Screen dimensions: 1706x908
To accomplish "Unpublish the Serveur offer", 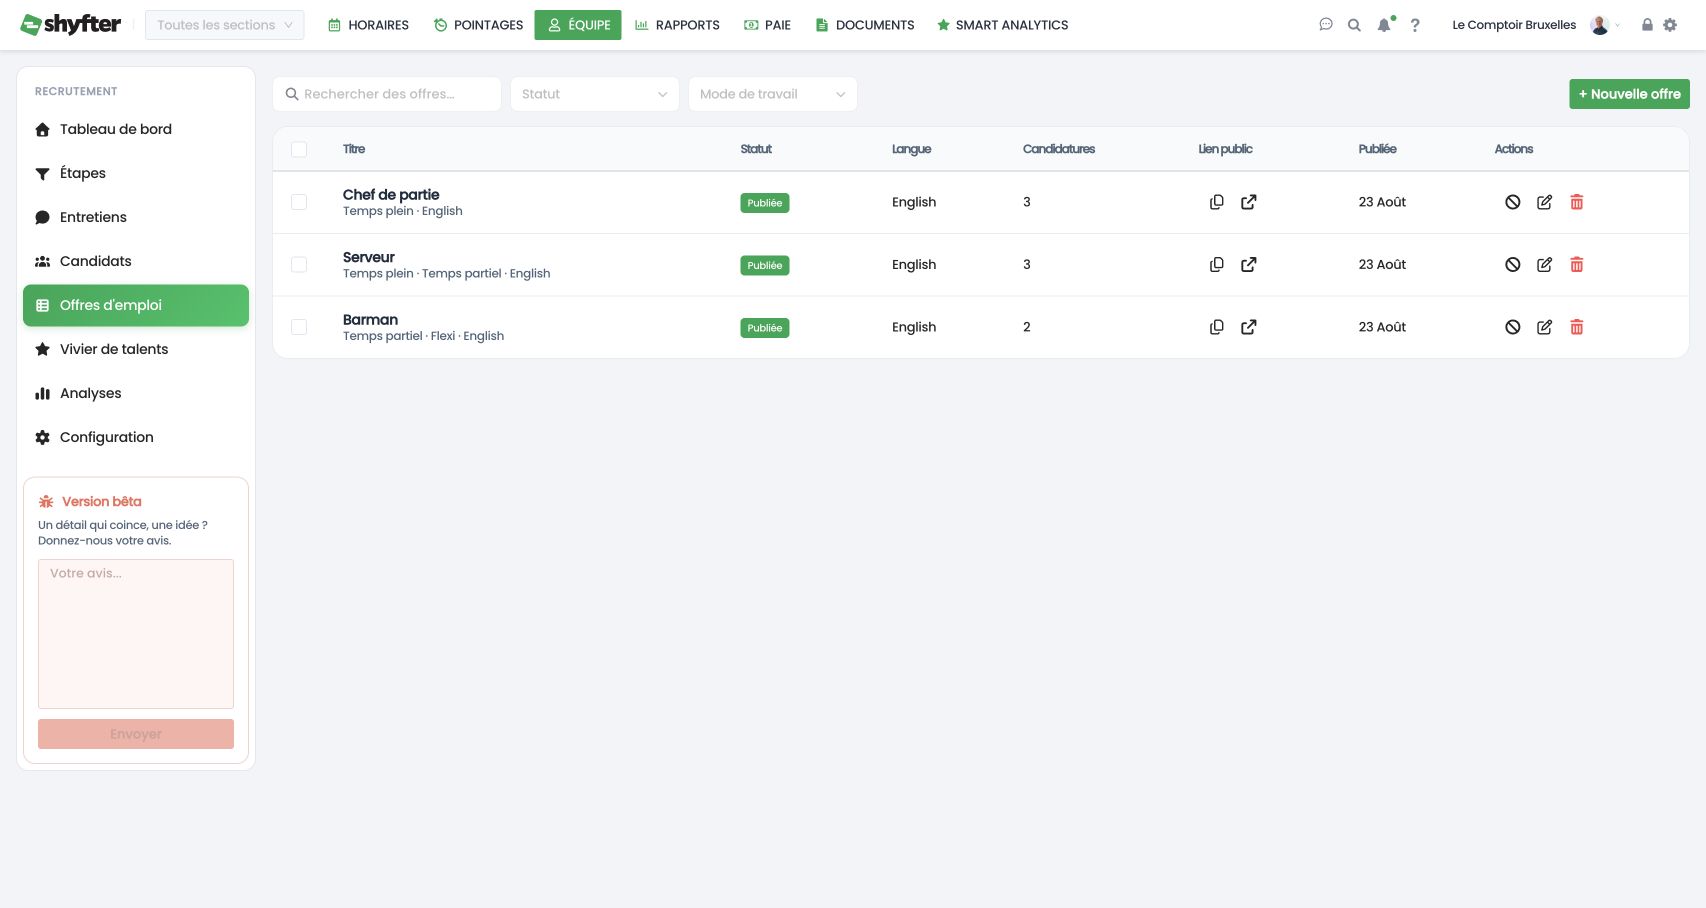I will 1513,265.
